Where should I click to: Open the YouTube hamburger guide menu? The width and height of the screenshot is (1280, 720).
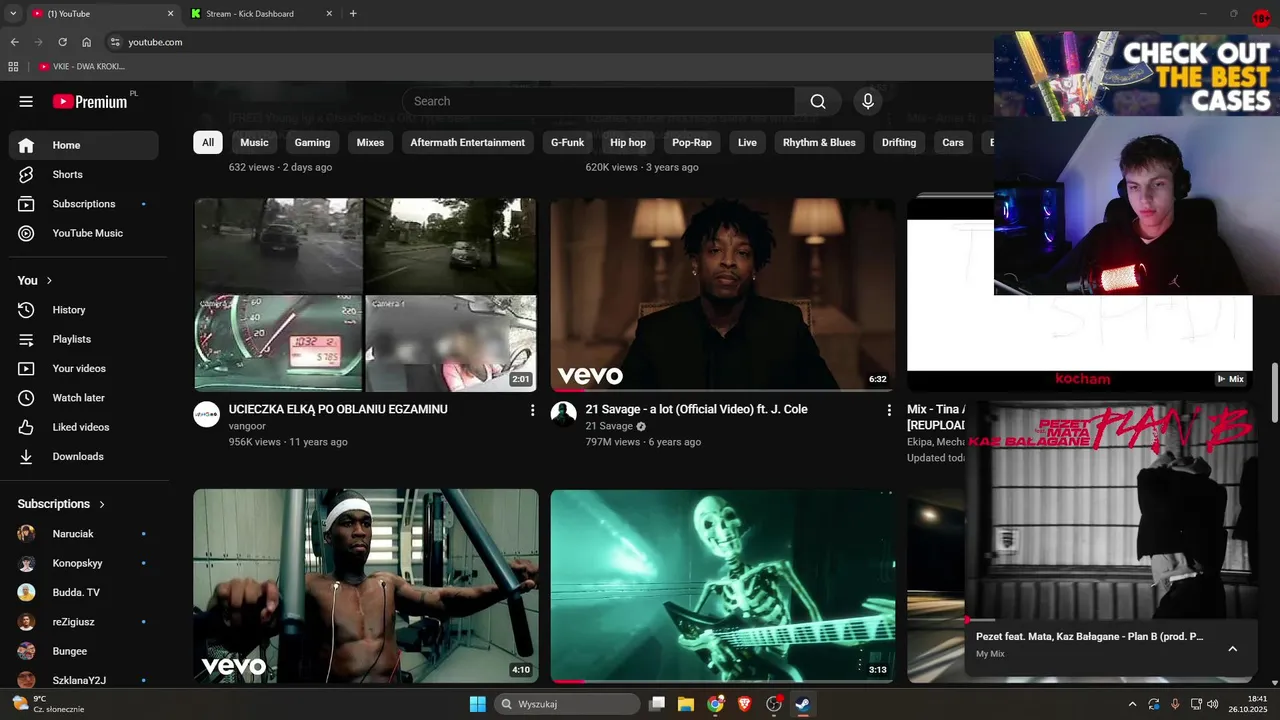(x=26, y=101)
